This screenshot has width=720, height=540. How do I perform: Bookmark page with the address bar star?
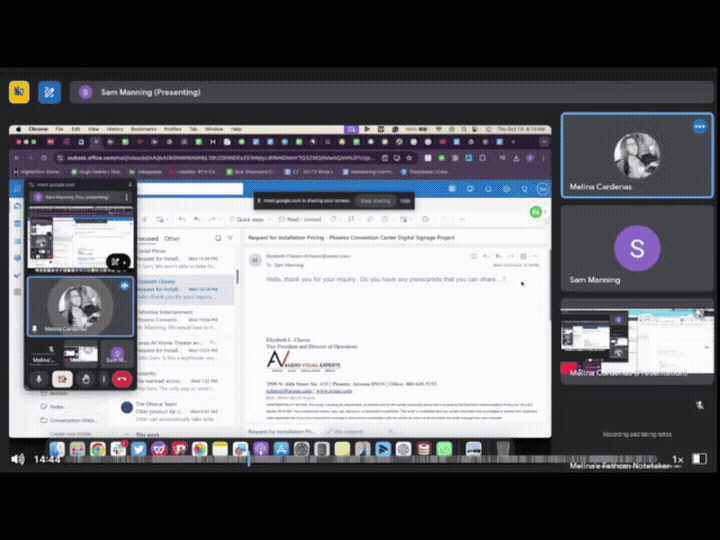(x=409, y=158)
